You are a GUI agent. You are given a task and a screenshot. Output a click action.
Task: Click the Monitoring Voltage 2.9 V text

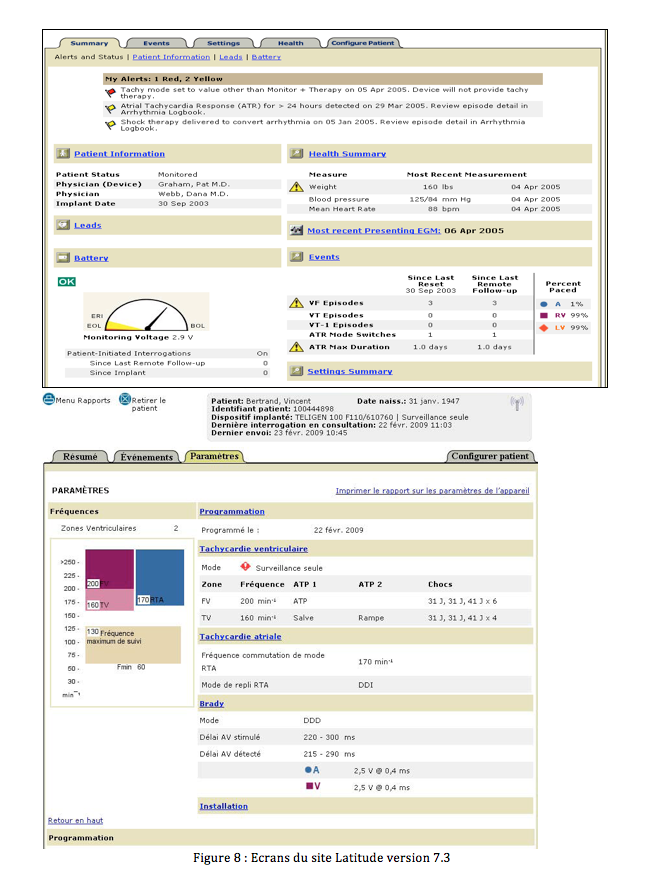coord(138,337)
